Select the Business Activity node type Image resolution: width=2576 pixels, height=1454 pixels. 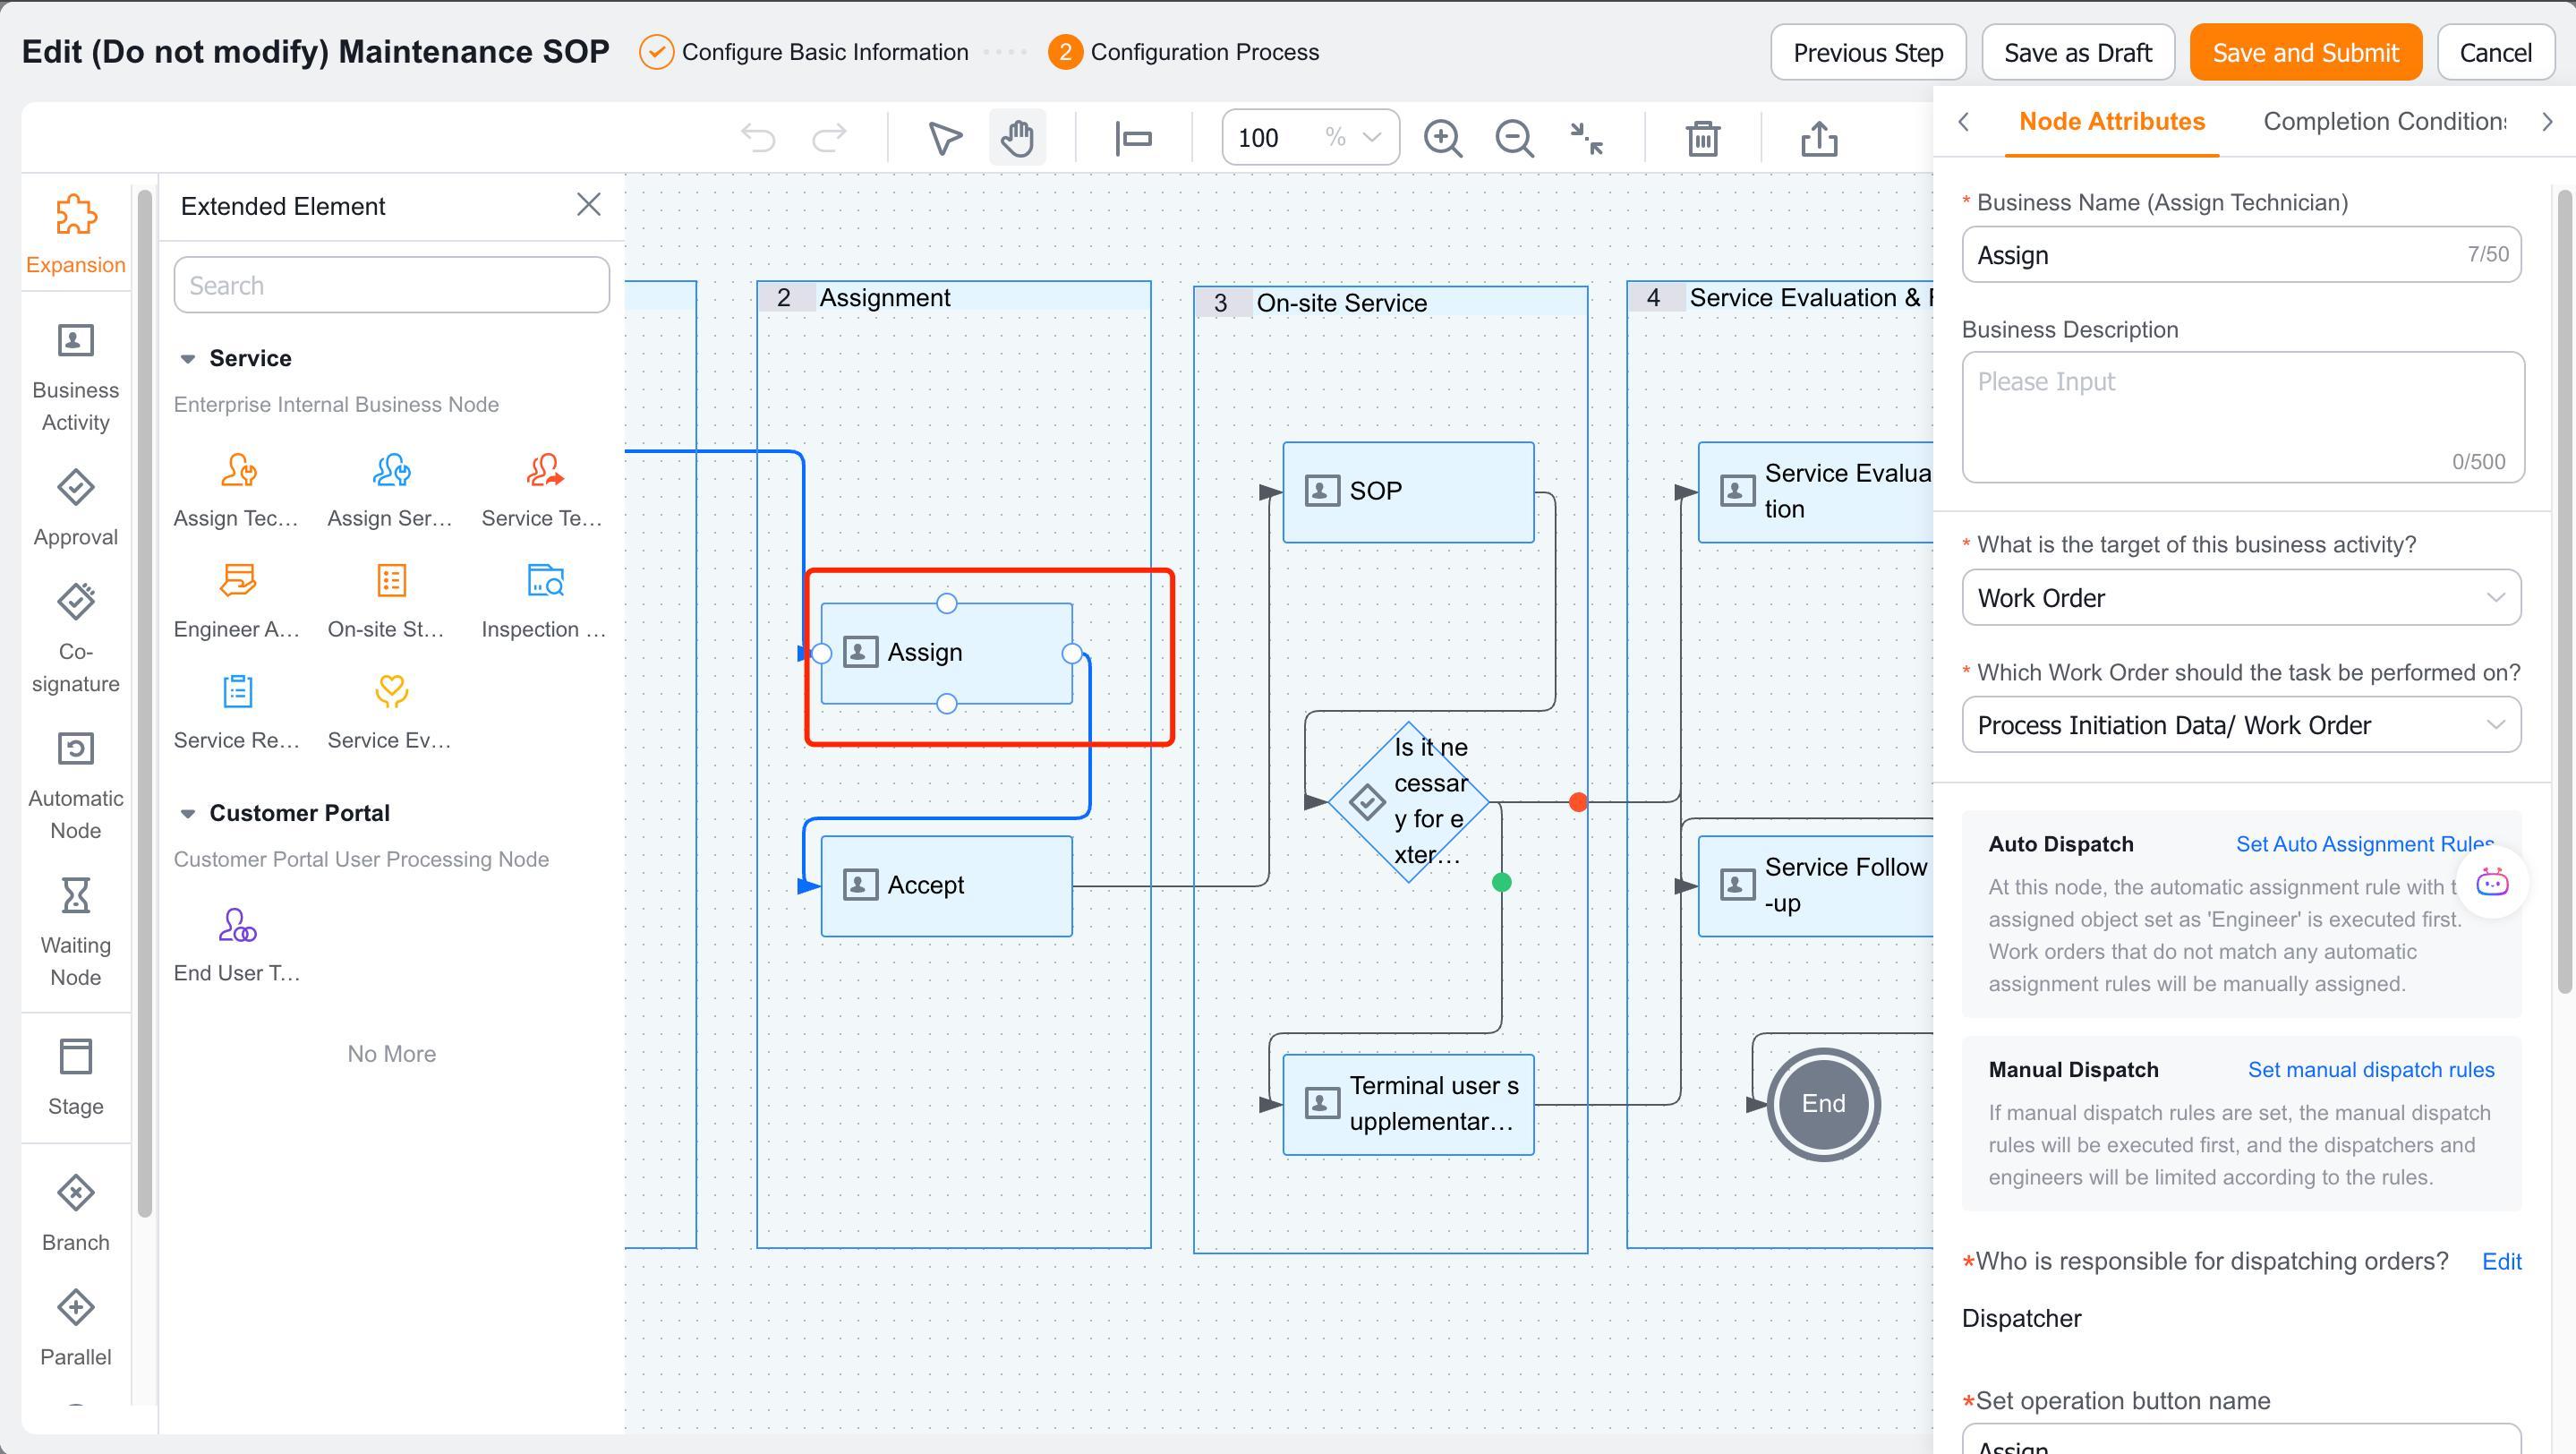(76, 378)
